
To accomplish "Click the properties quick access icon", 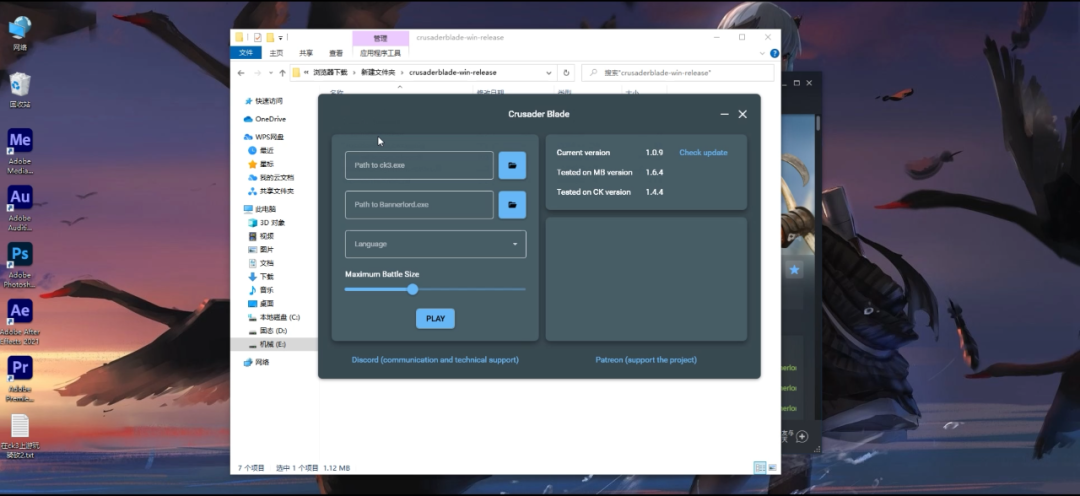I will [x=258, y=37].
